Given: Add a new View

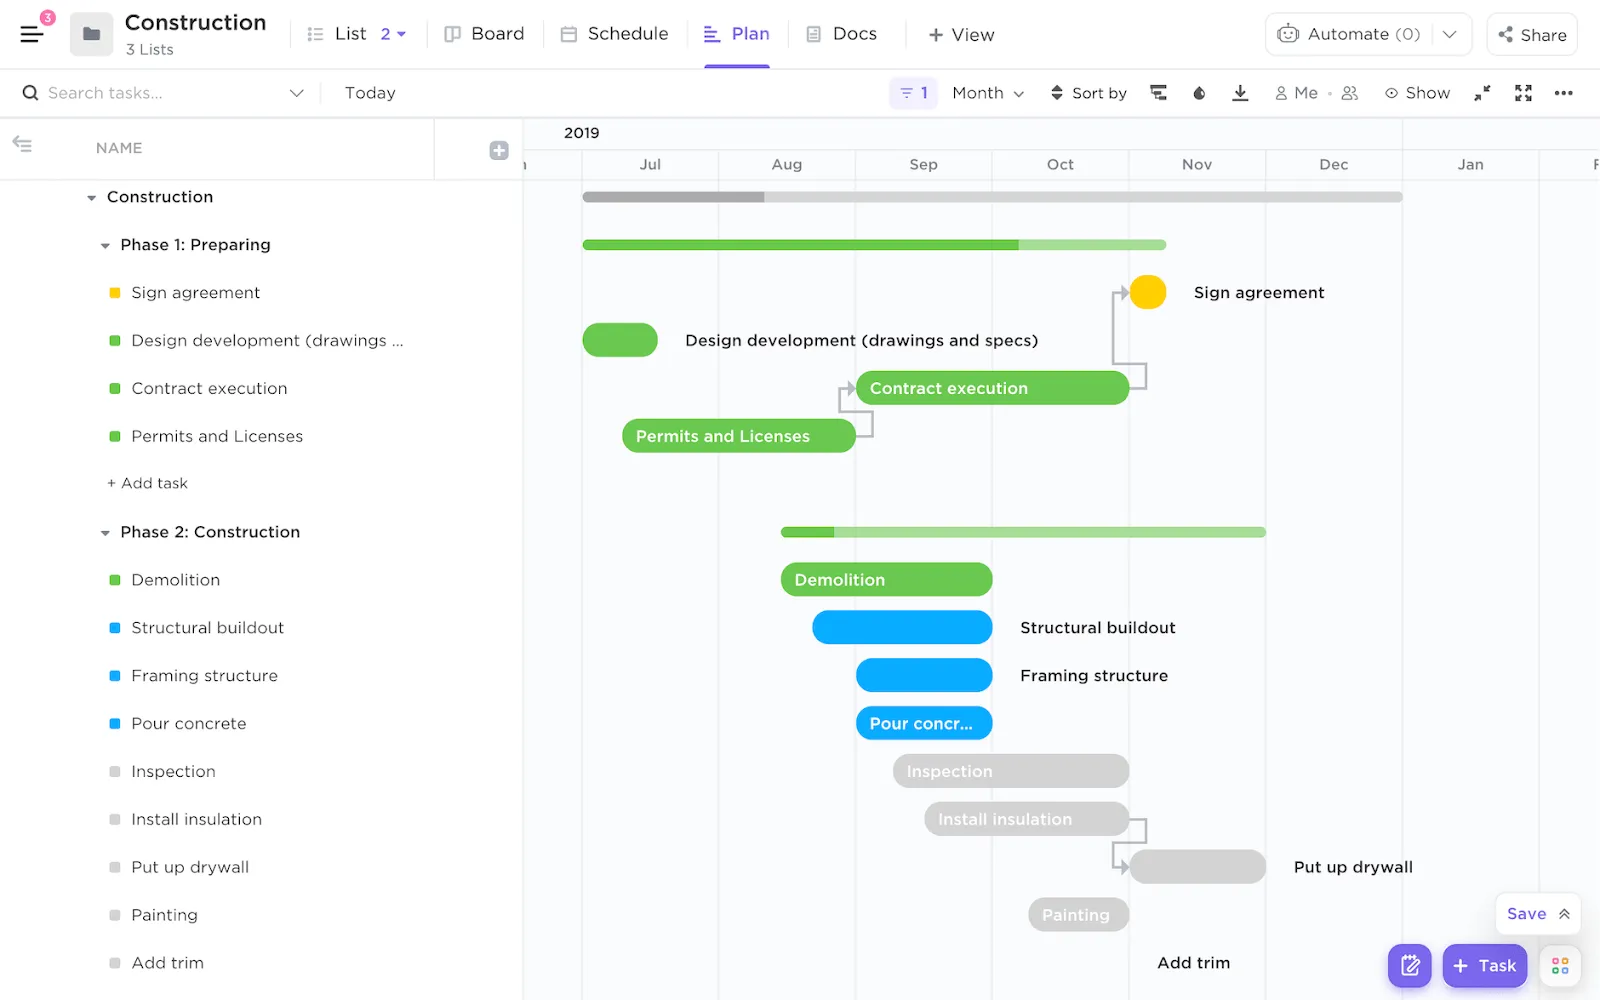Looking at the screenshot, I should (961, 35).
